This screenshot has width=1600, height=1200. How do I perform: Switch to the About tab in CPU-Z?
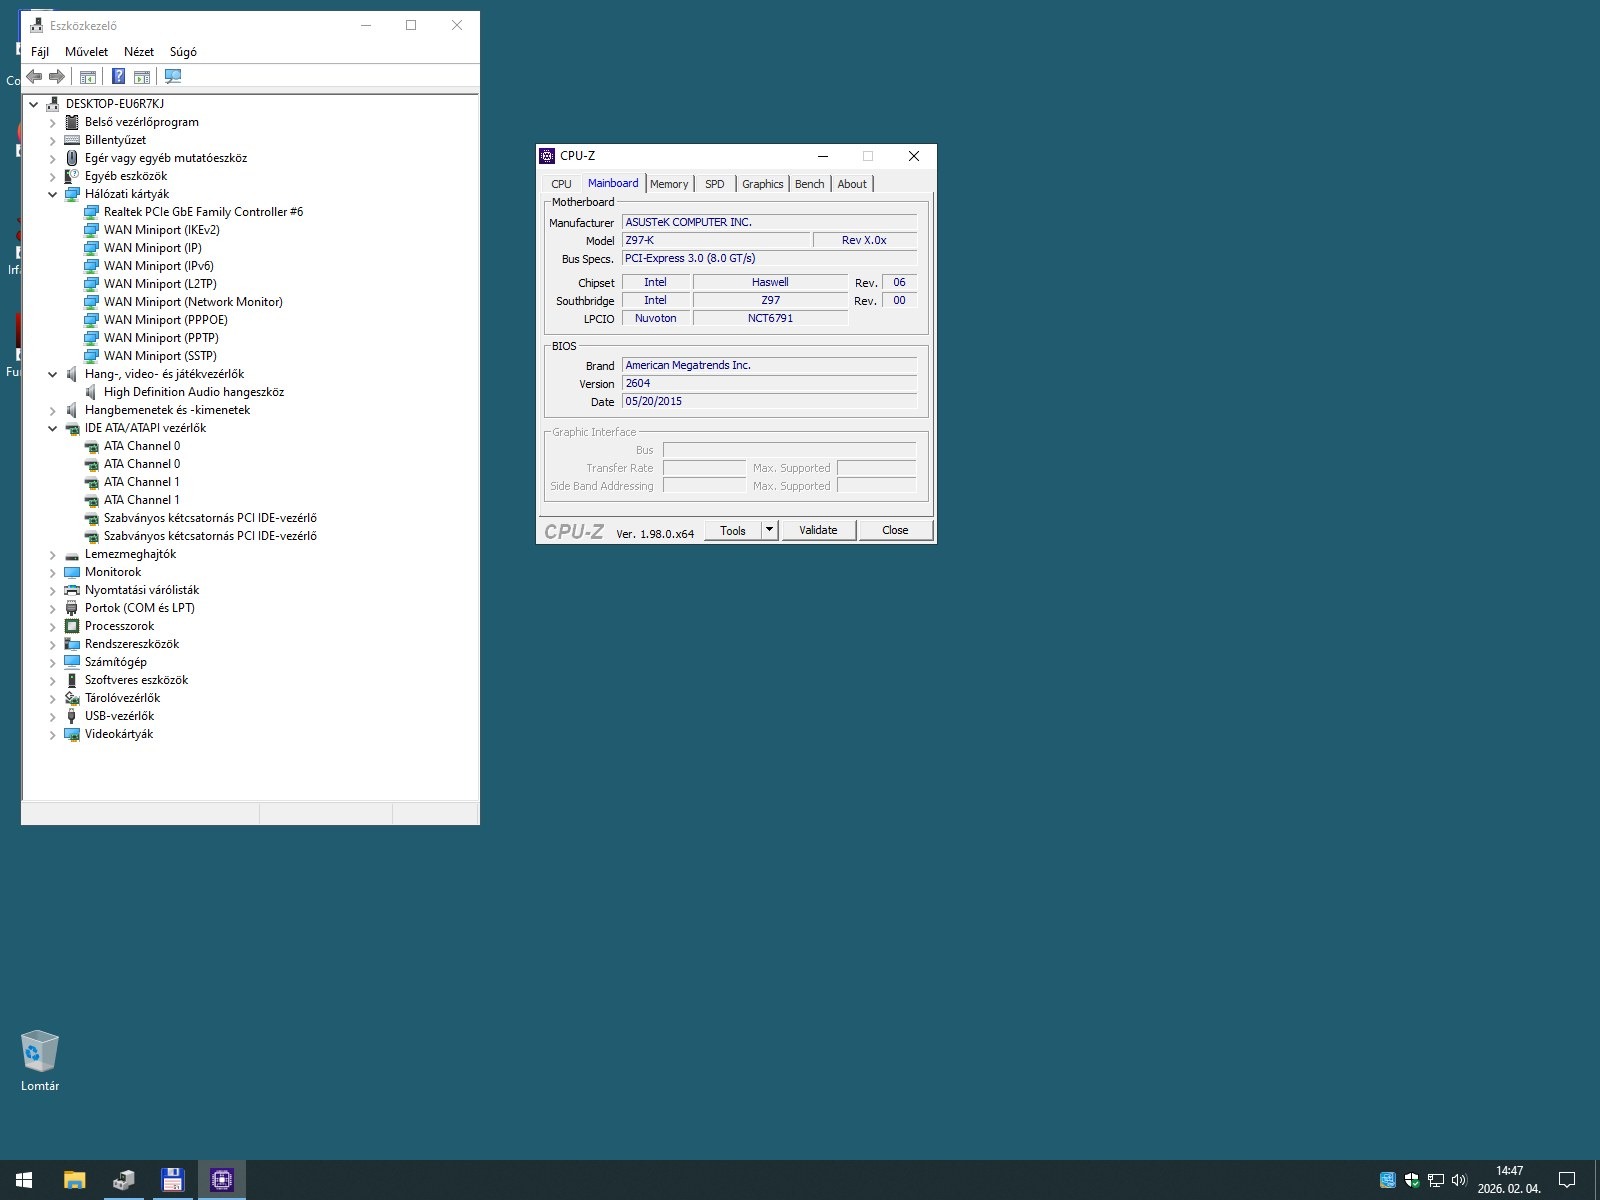(x=852, y=184)
